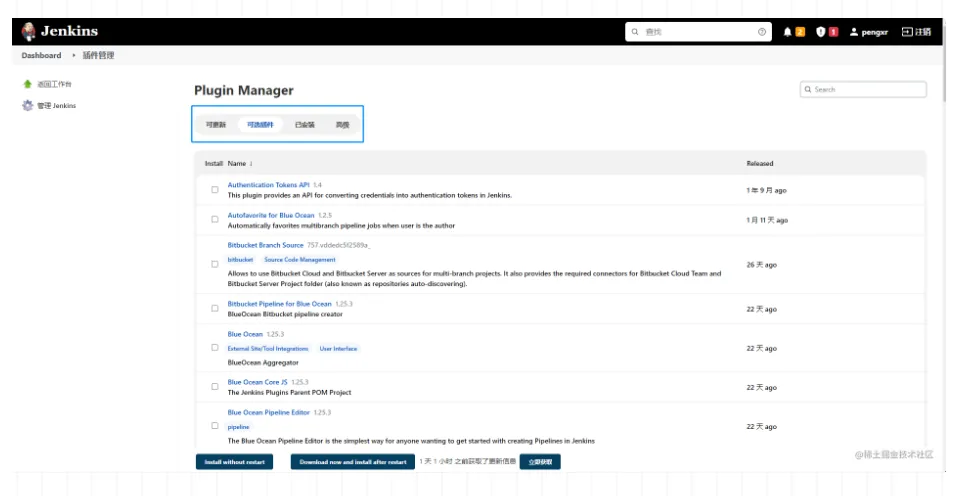Click the '1年 9月 ago' release date
This screenshot has height=496, width=958.
(x=766, y=191)
